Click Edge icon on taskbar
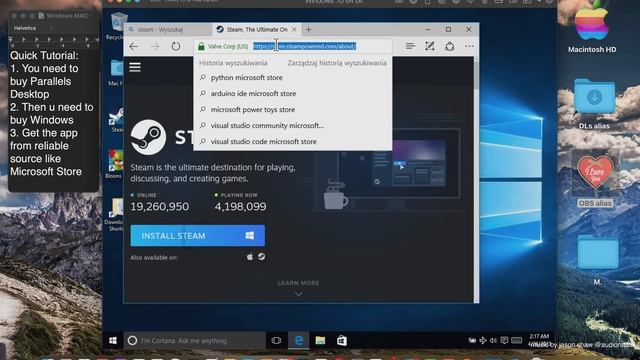The height and width of the screenshot is (360, 640). [x=299, y=340]
